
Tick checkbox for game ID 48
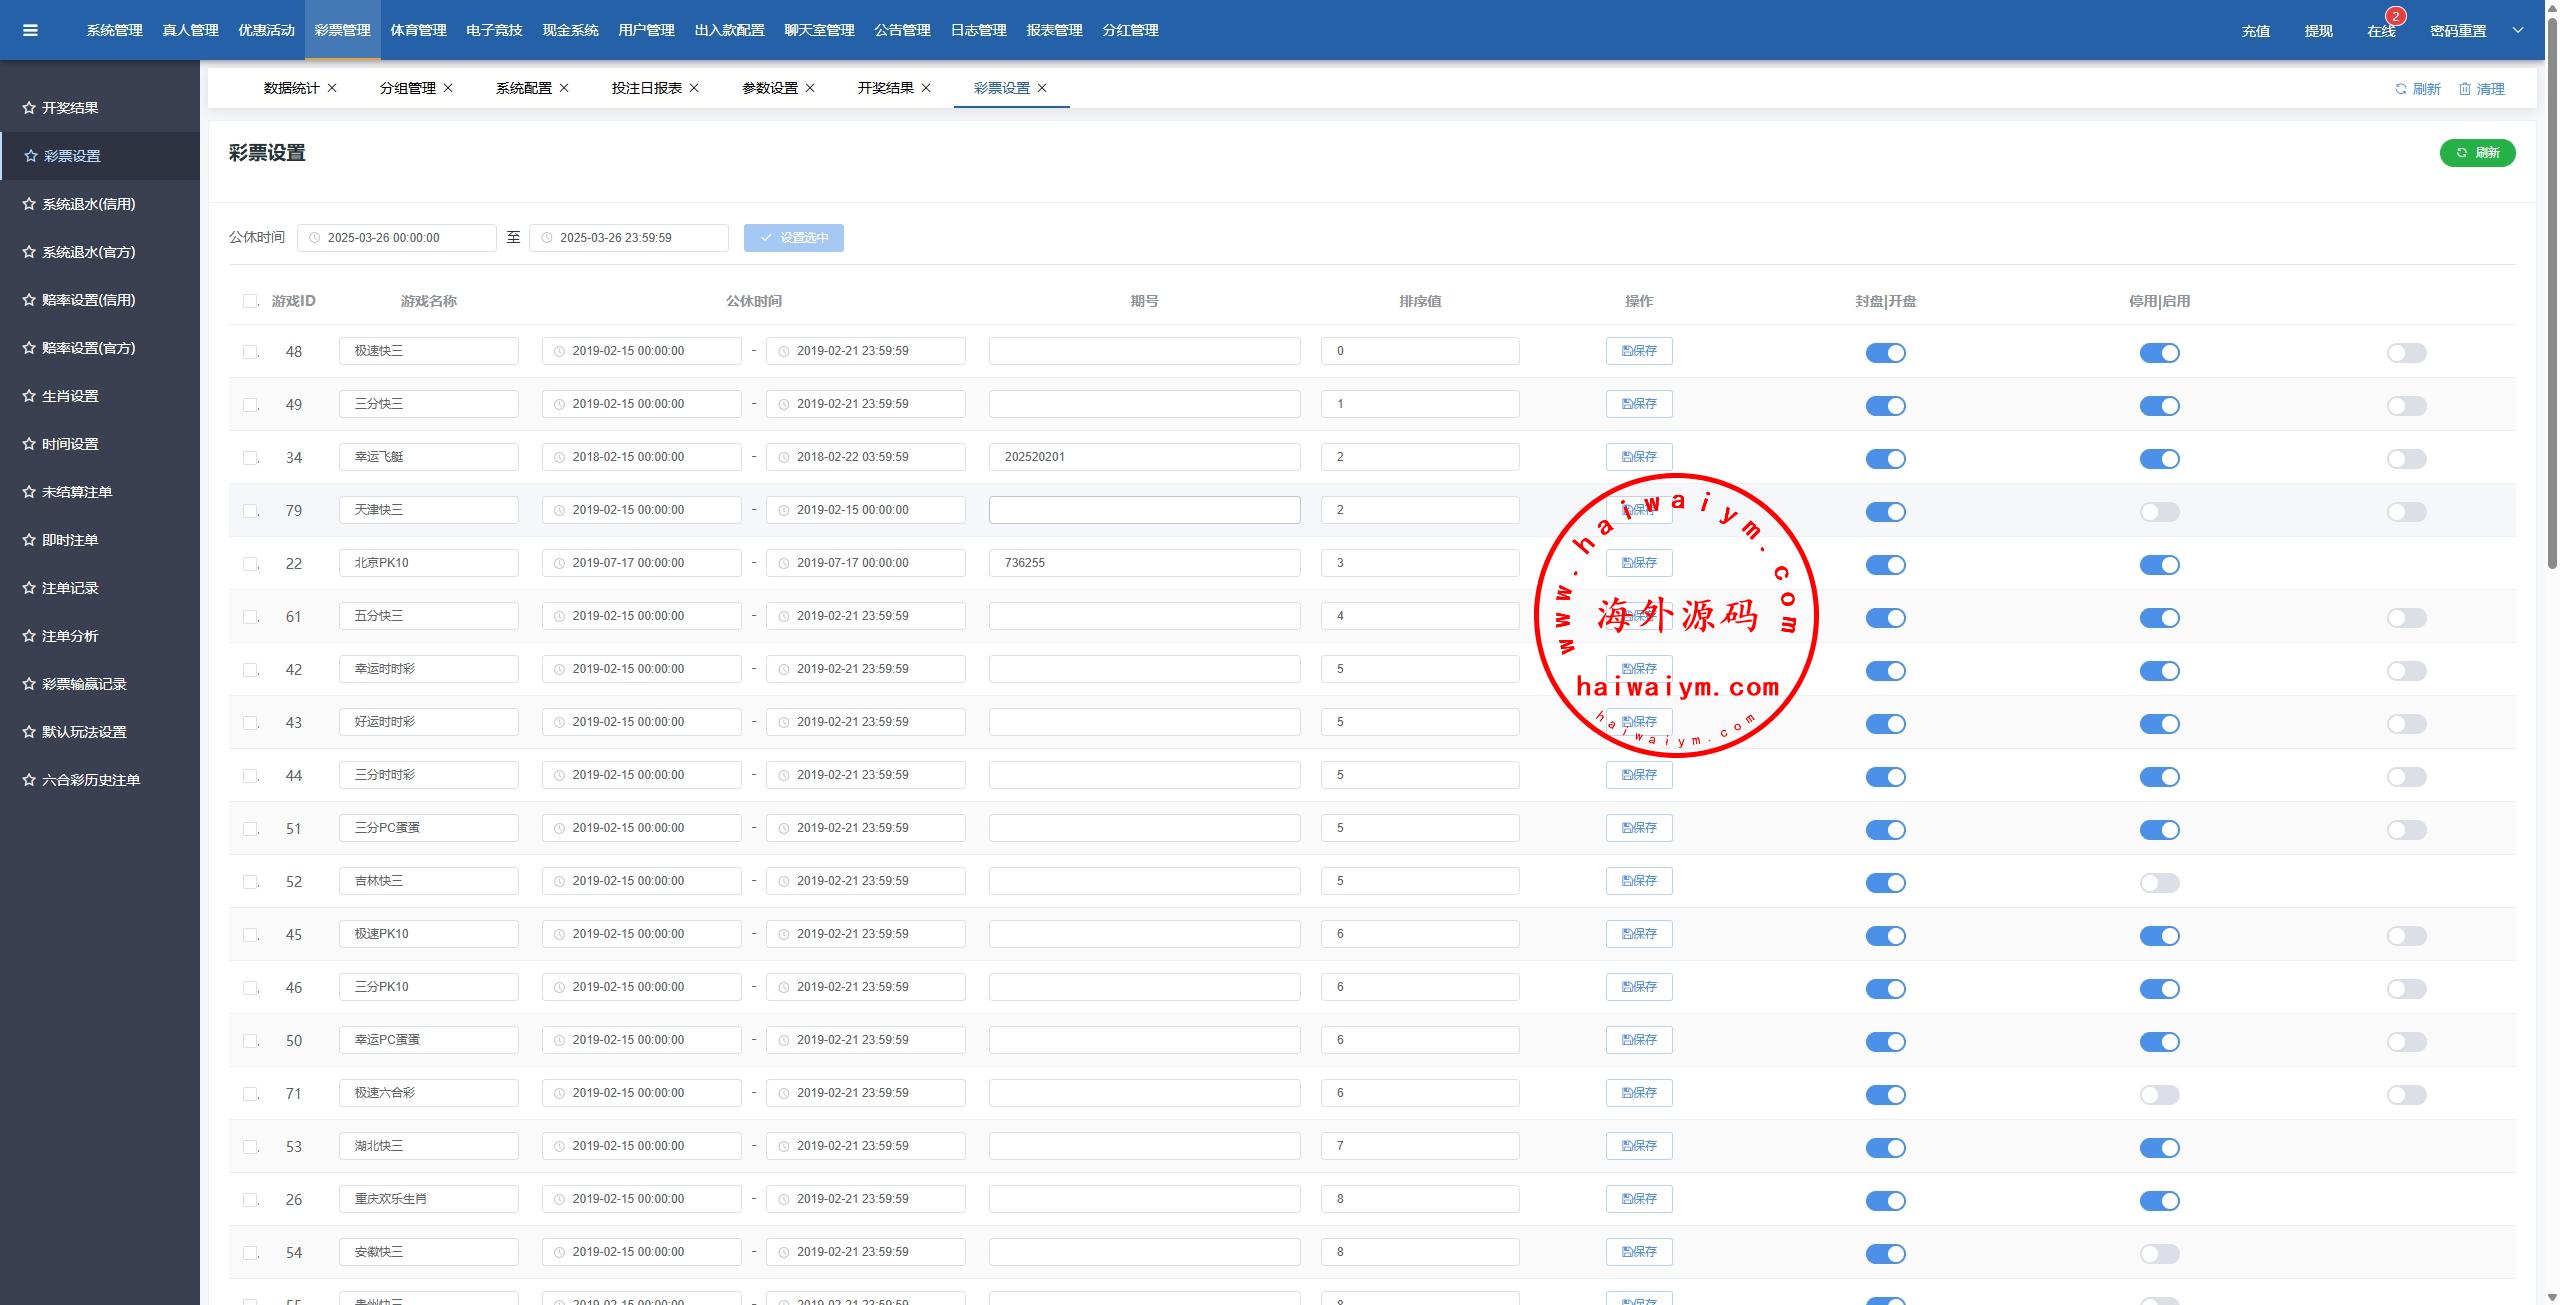[250, 352]
